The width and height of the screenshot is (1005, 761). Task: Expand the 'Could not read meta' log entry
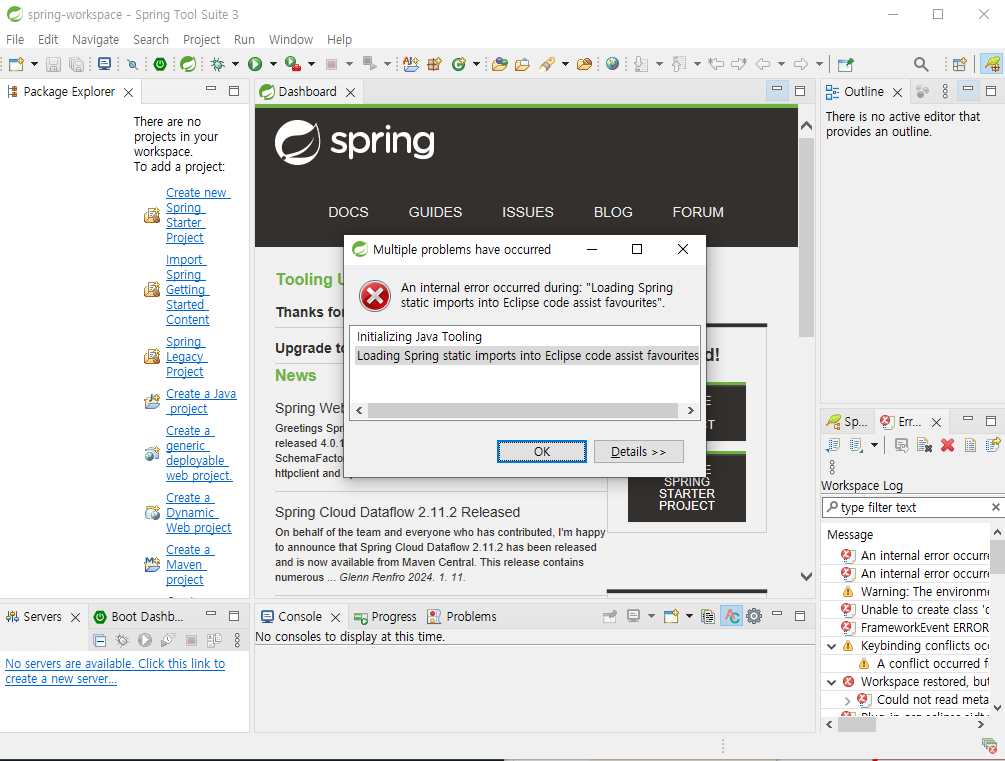click(x=847, y=700)
